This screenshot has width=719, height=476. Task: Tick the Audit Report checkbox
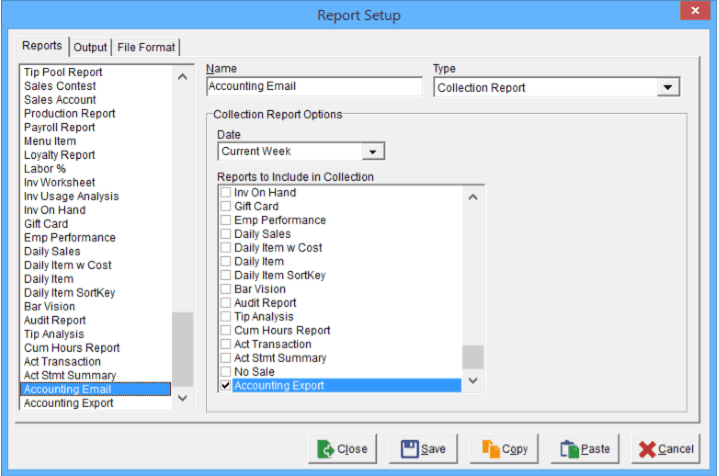pos(226,303)
